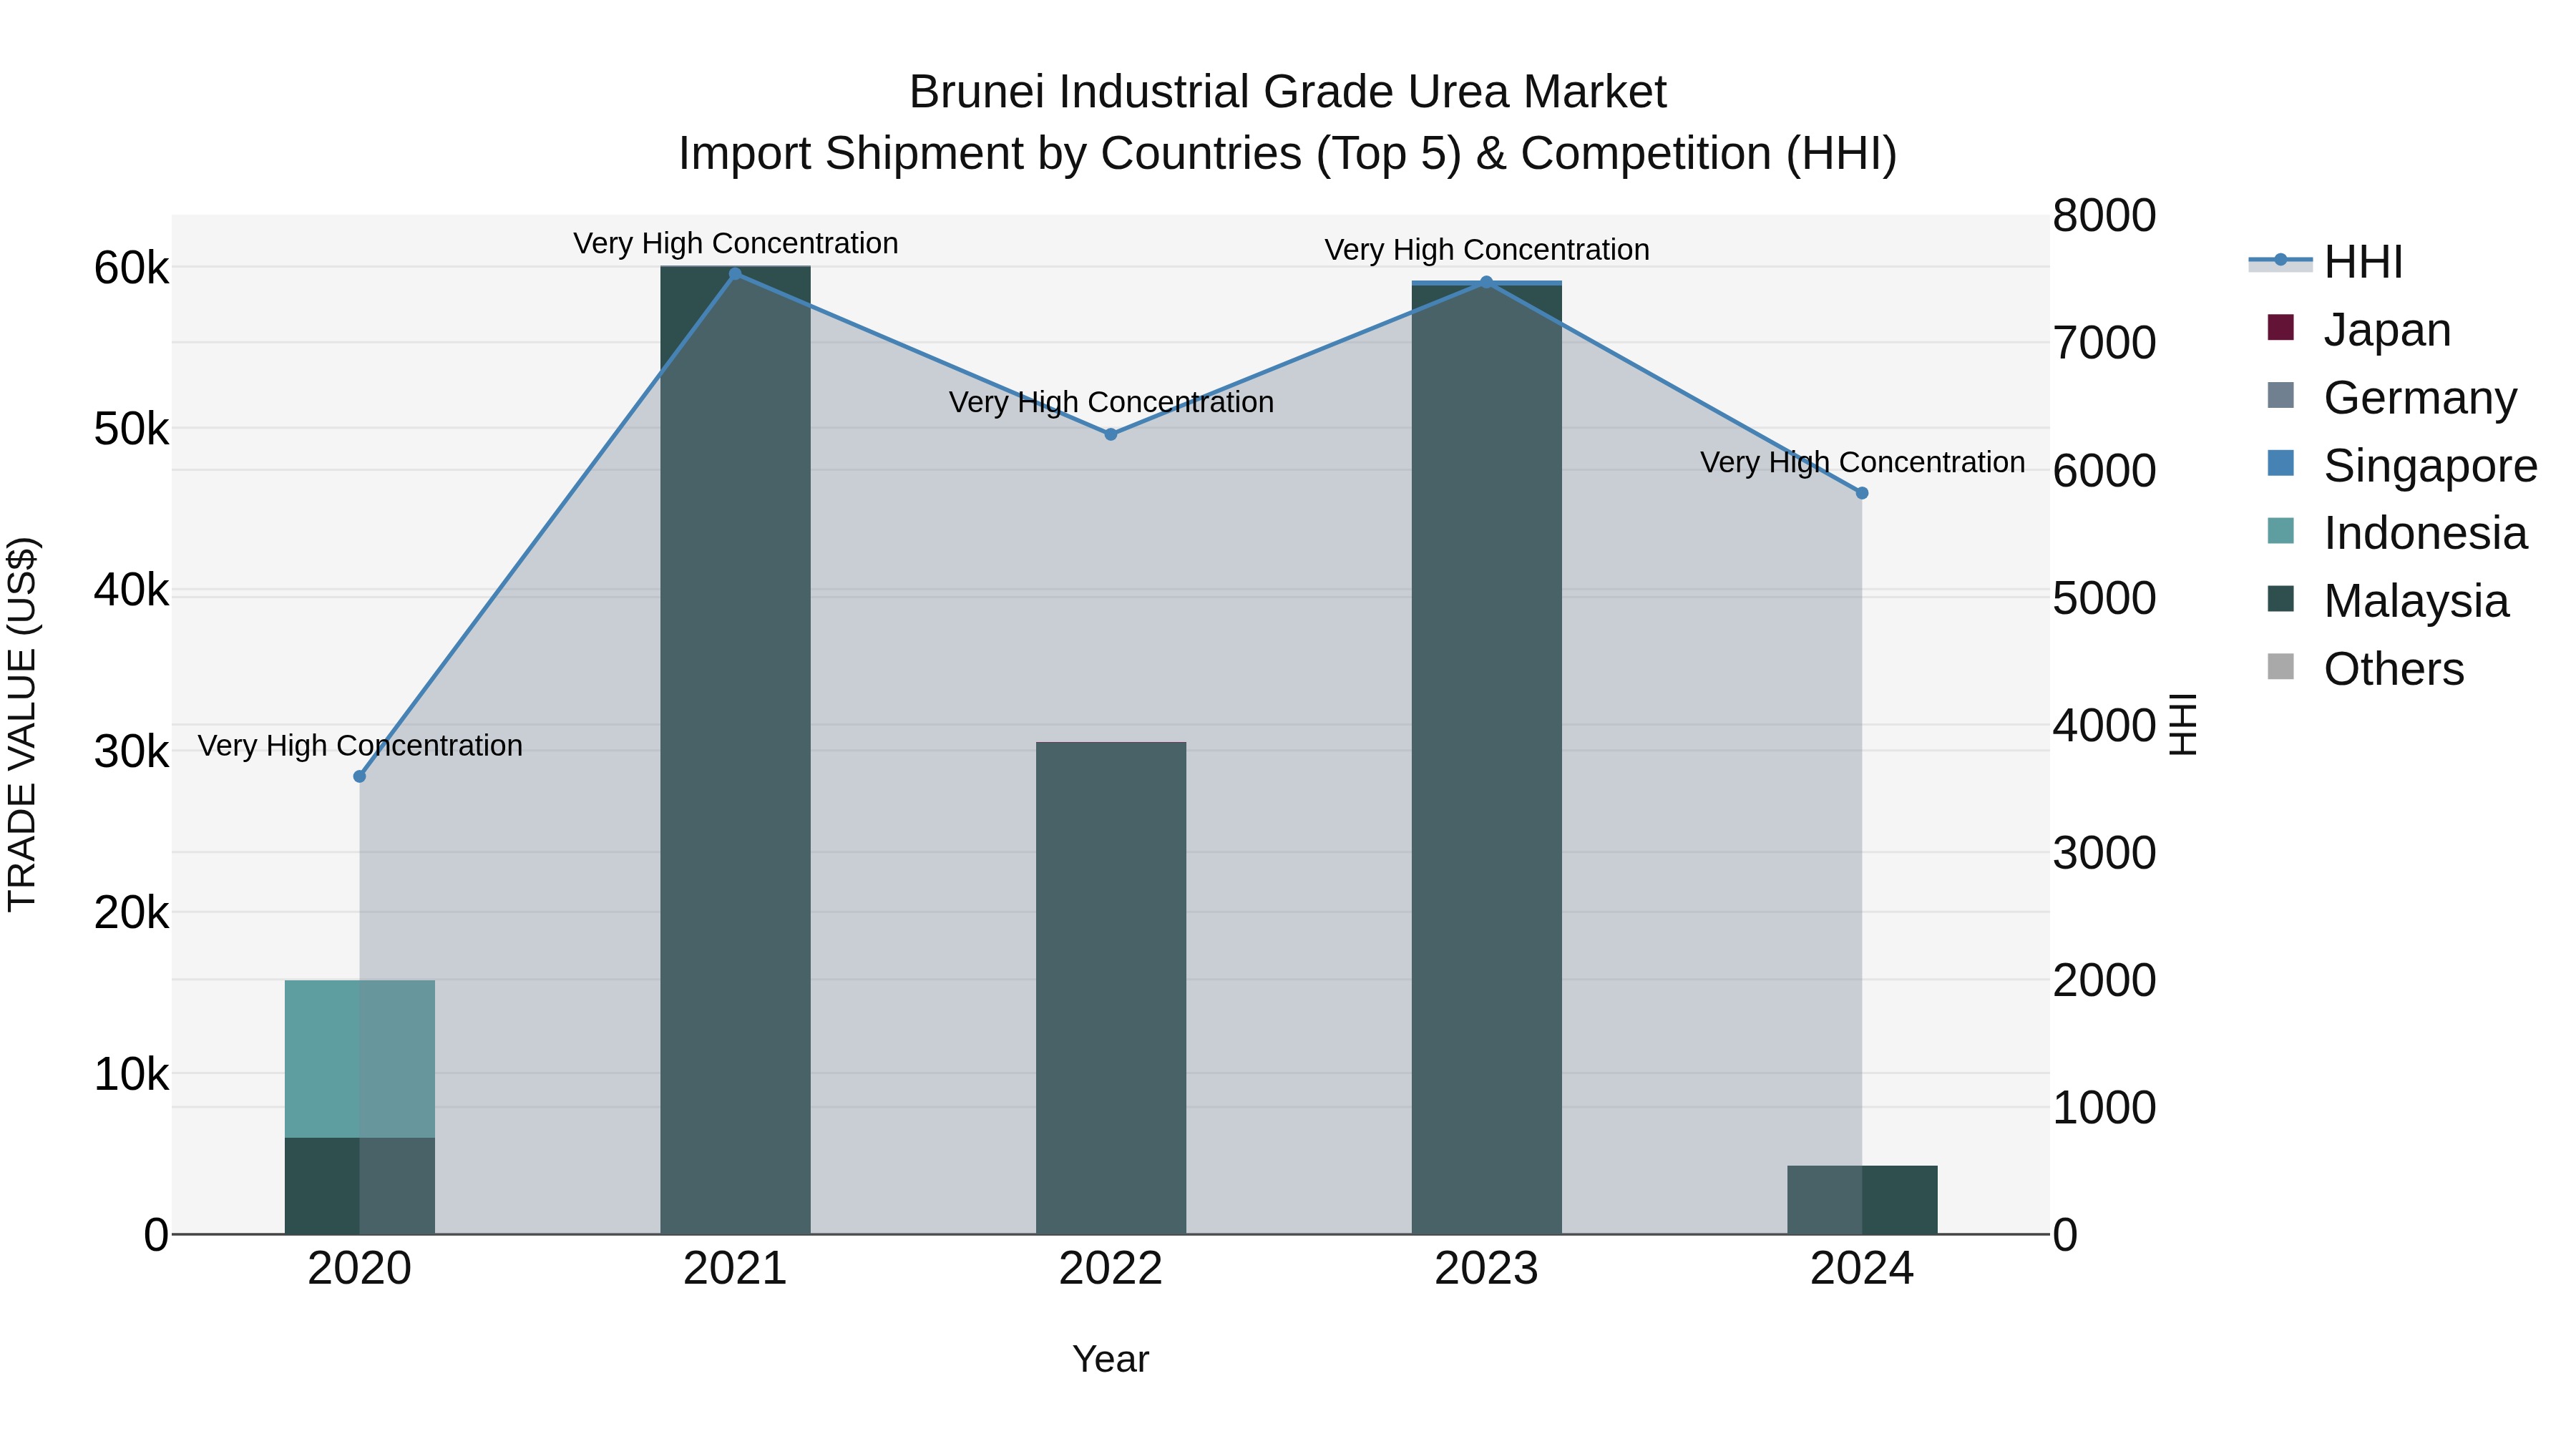Click the 2020 Malaysia bar segment
Viewport: 2576px width, 1449px height.
point(360,1186)
